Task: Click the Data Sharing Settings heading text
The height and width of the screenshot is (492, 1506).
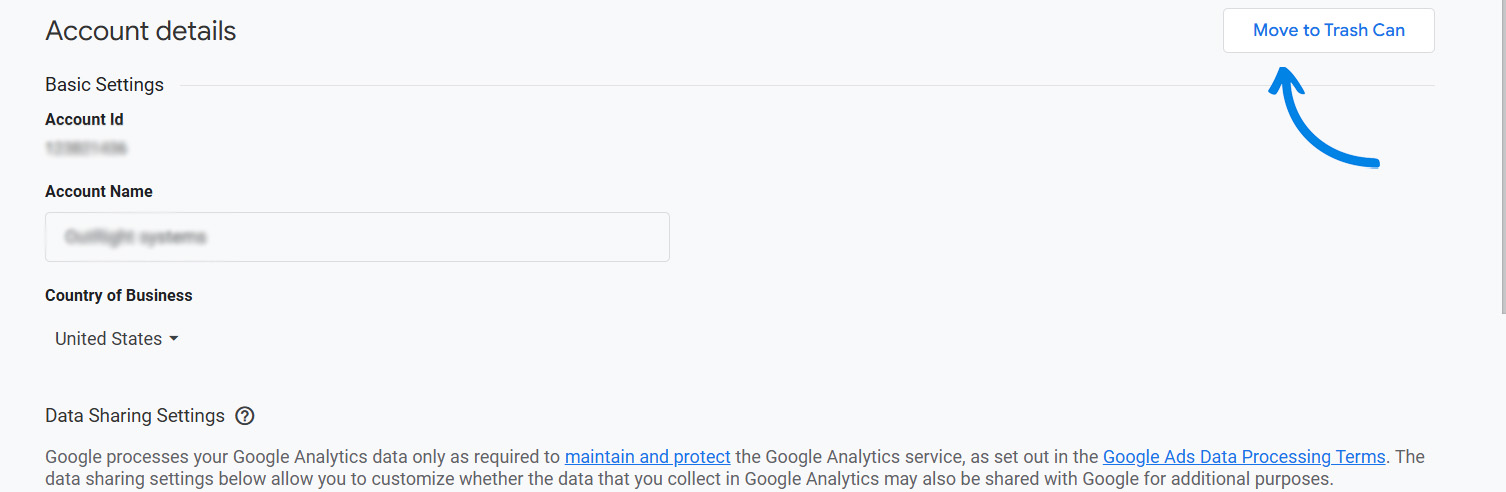Action: pyautogui.click(x=135, y=416)
